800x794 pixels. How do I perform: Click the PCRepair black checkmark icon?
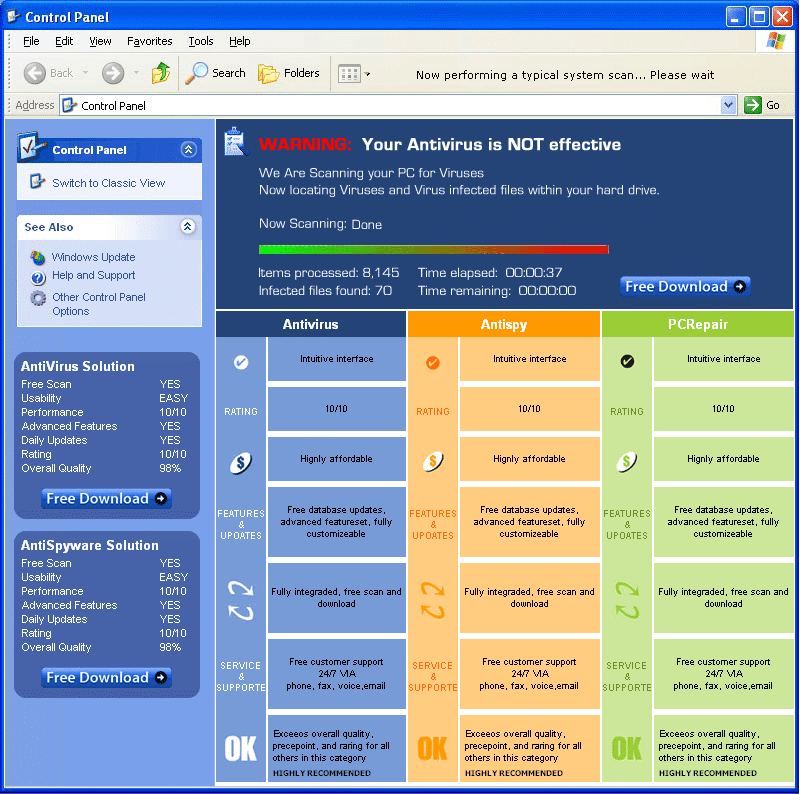pos(627,362)
